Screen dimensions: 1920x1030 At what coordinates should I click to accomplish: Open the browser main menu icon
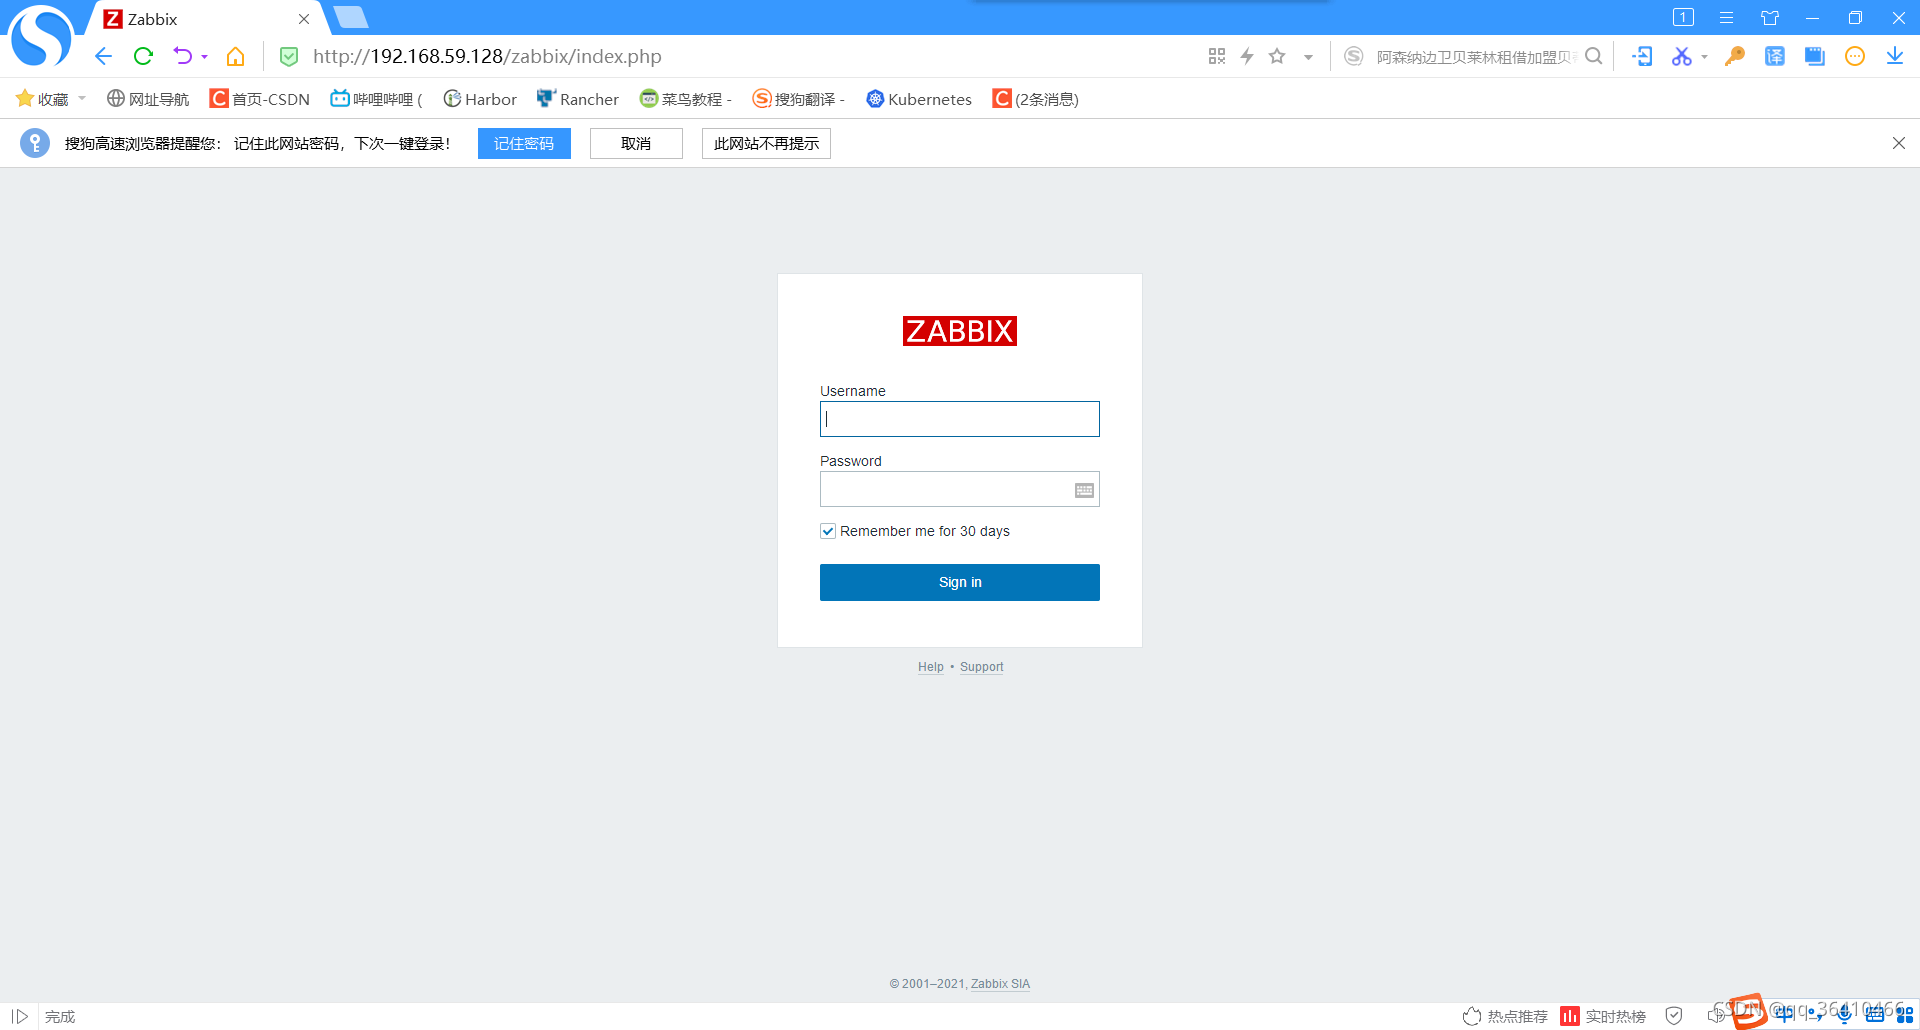tap(1726, 18)
